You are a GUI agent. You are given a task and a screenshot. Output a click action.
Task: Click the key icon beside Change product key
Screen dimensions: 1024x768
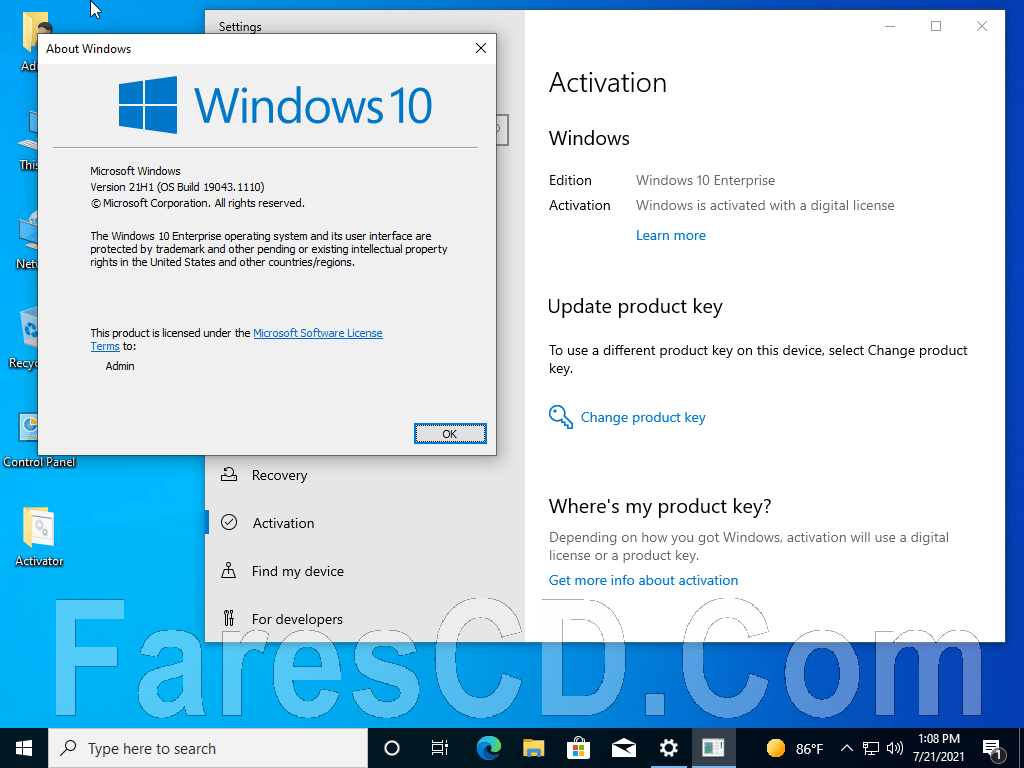click(x=560, y=417)
